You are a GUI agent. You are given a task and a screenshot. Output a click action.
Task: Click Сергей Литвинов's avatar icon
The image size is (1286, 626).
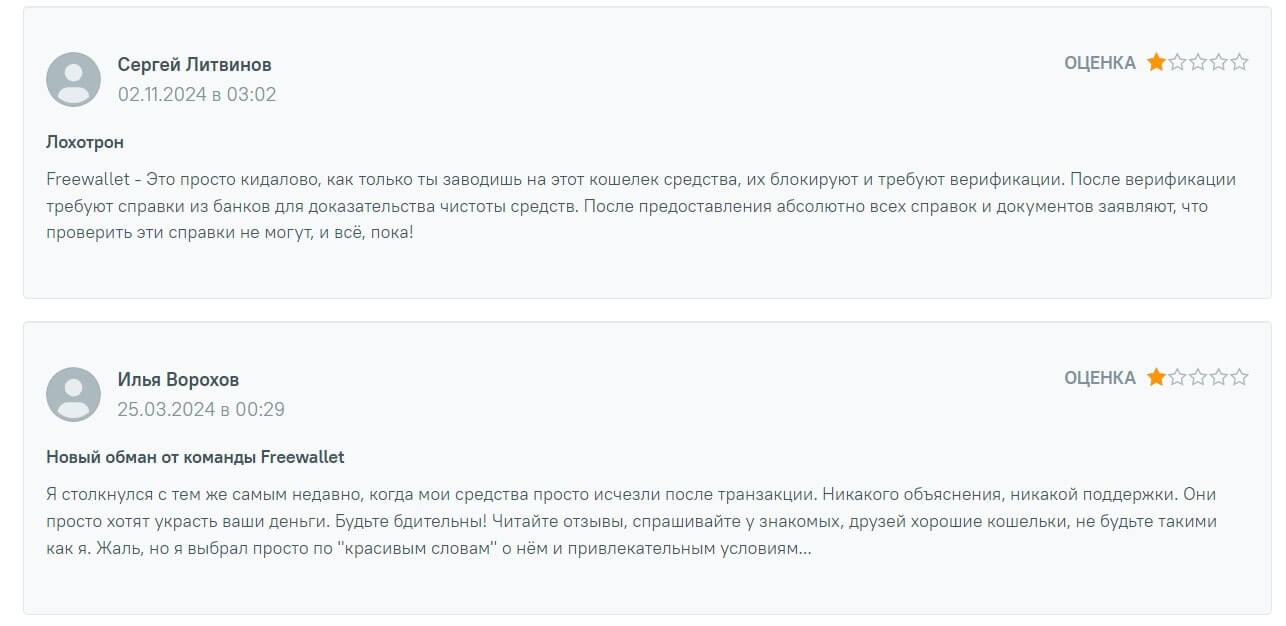73,79
